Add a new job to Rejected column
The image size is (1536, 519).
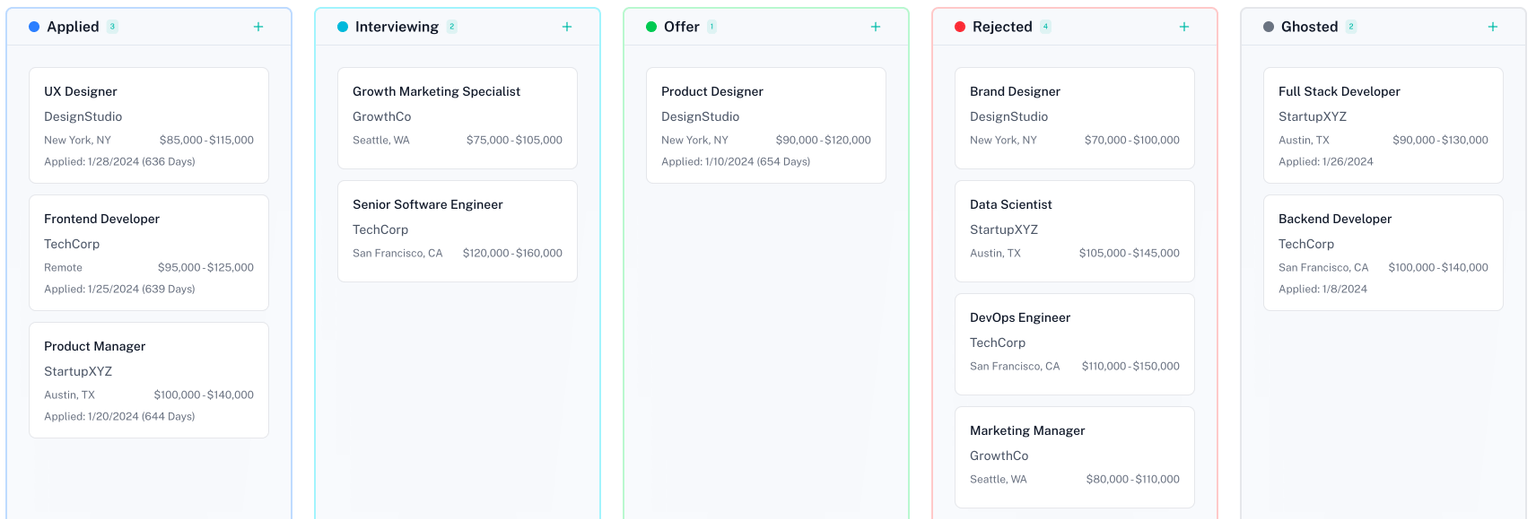point(1184,27)
